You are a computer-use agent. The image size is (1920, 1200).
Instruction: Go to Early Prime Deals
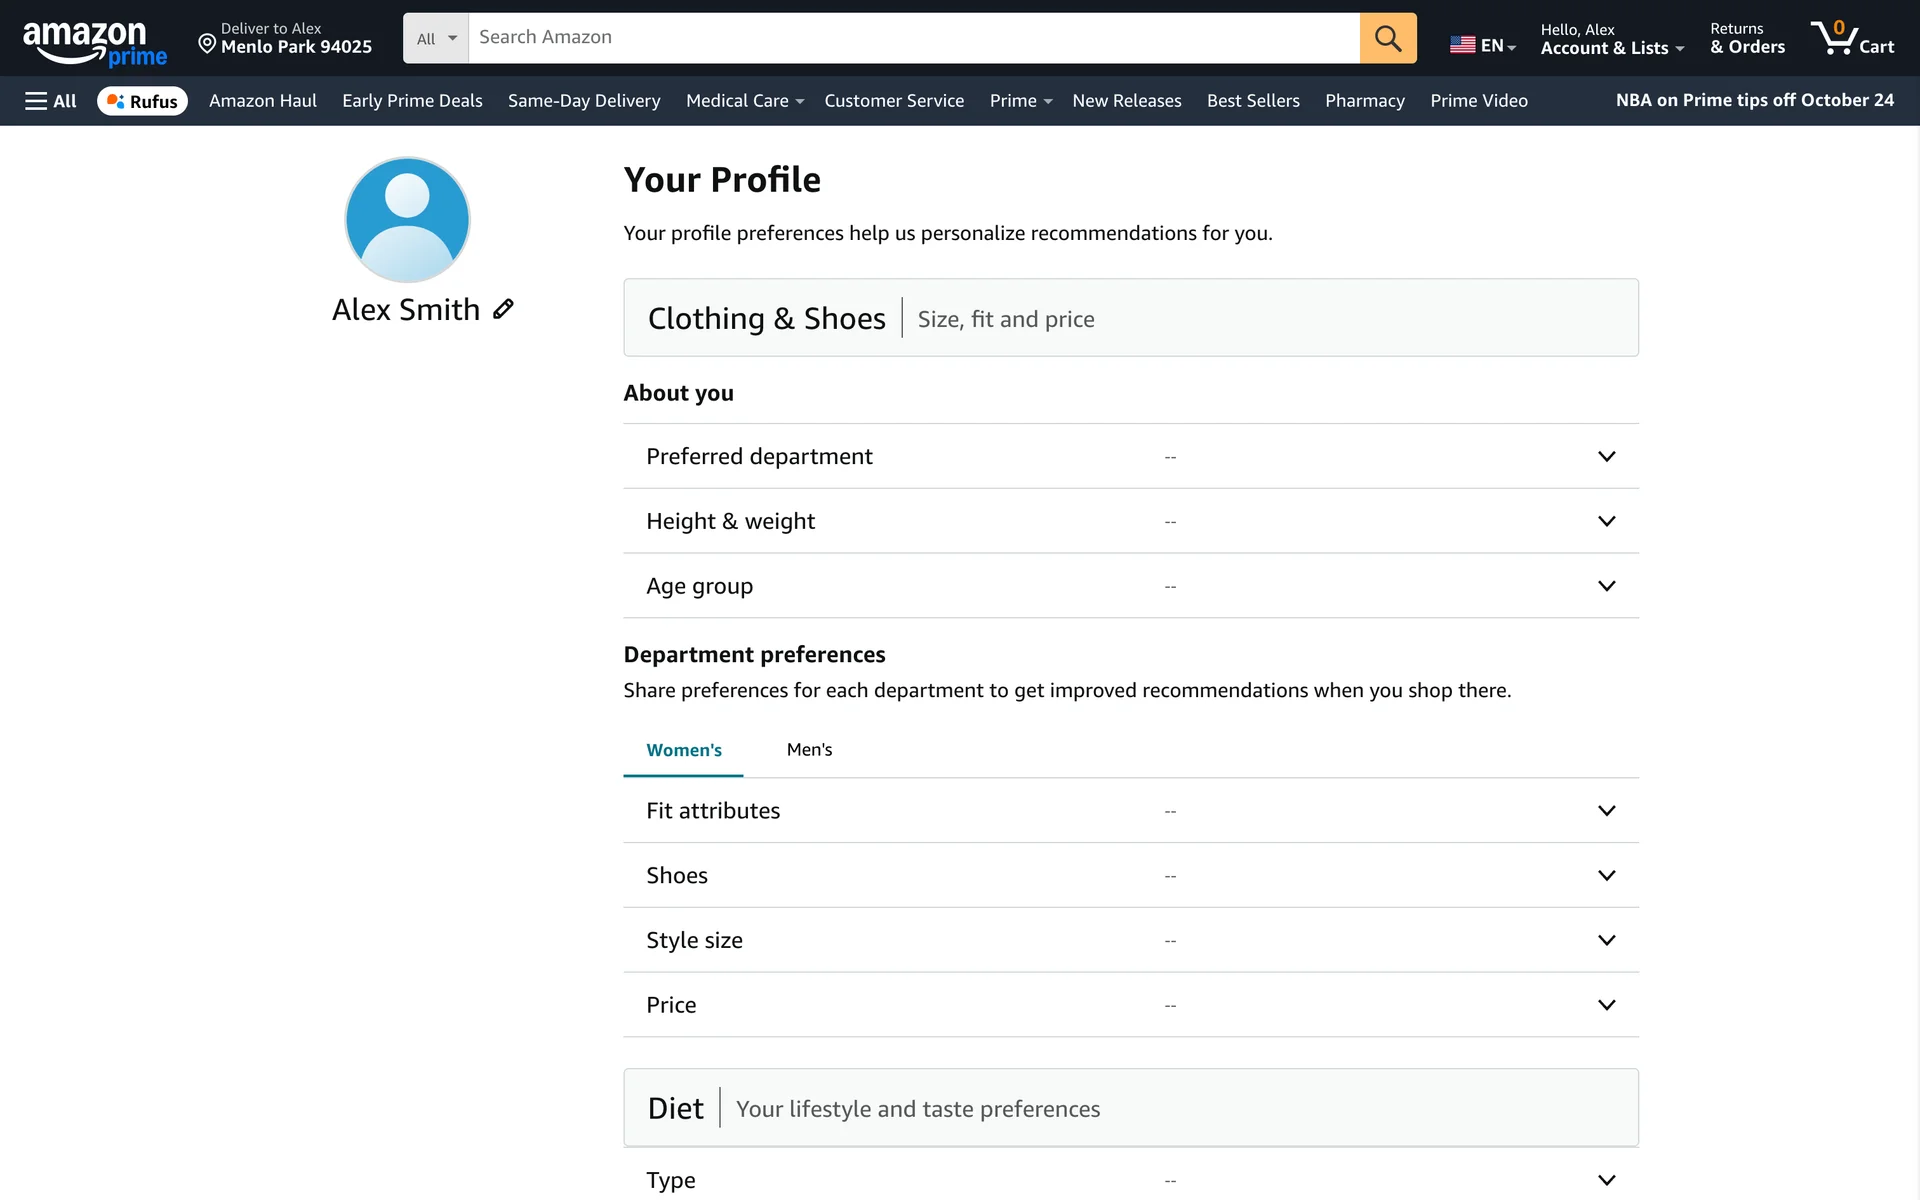412,101
